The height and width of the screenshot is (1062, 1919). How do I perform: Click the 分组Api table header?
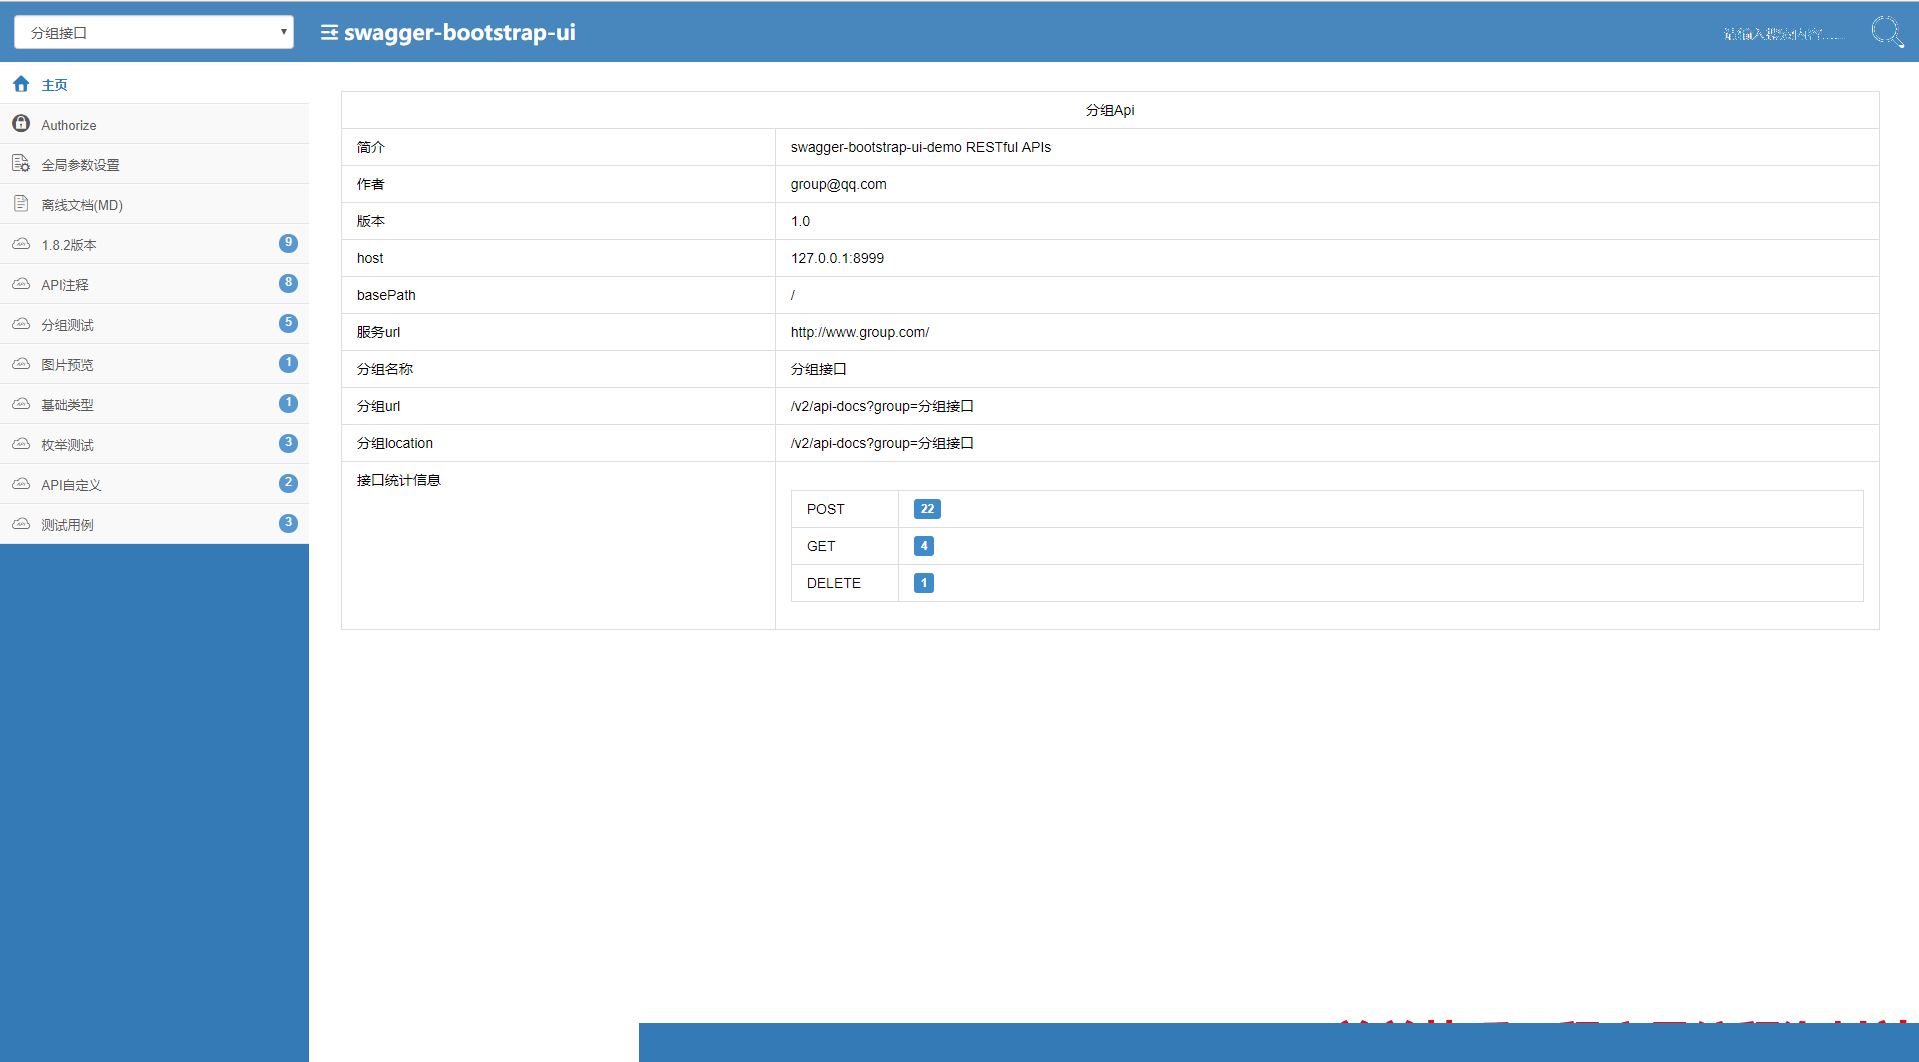click(x=1110, y=110)
